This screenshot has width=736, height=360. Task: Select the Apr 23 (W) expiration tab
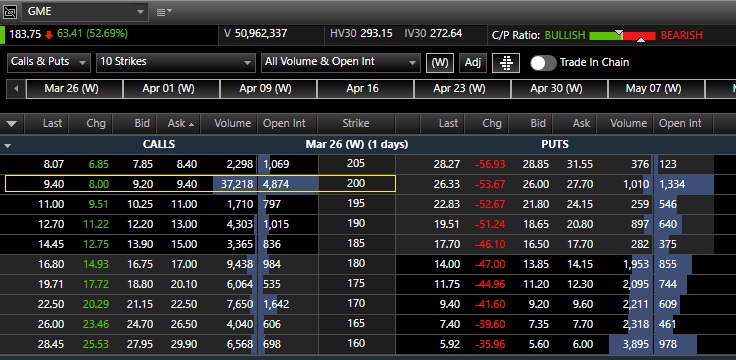pyautogui.click(x=462, y=89)
